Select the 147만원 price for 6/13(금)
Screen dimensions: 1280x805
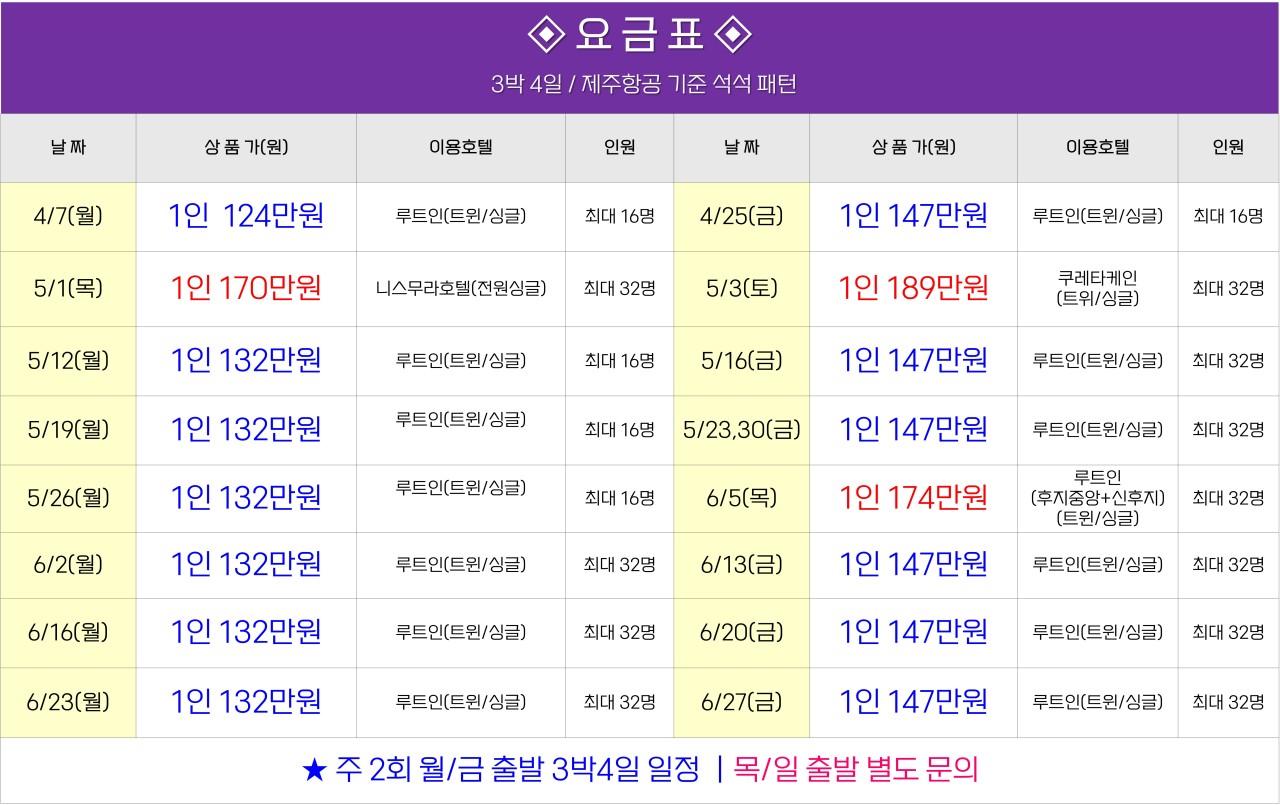tap(914, 565)
